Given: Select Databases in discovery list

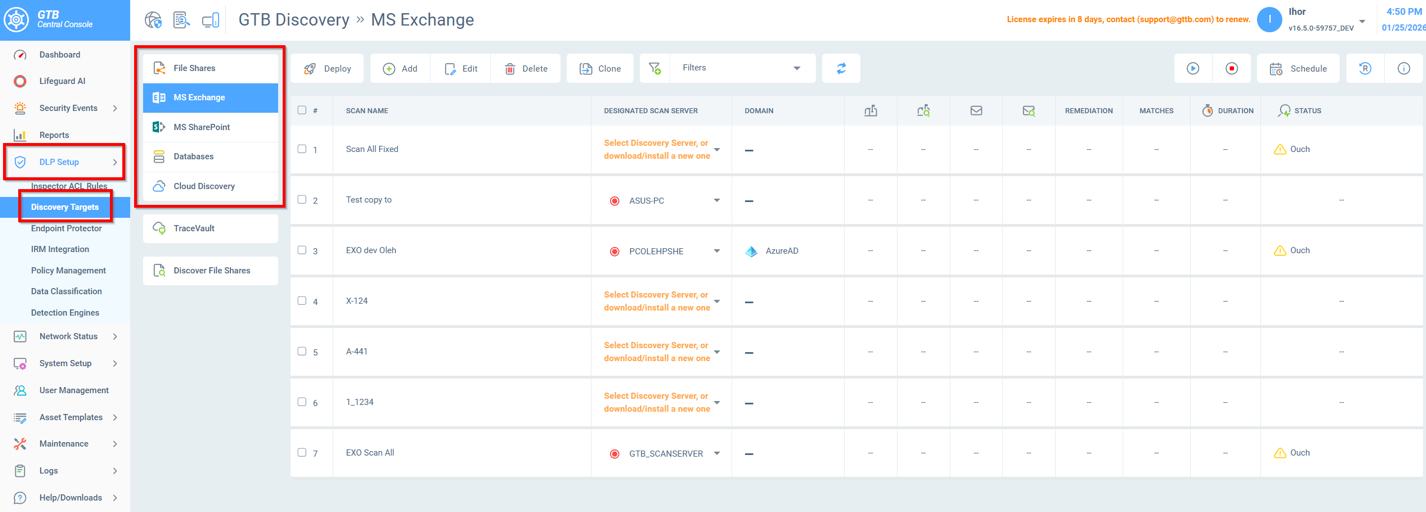Looking at the screenshot, I should click(x=211, y=157).
